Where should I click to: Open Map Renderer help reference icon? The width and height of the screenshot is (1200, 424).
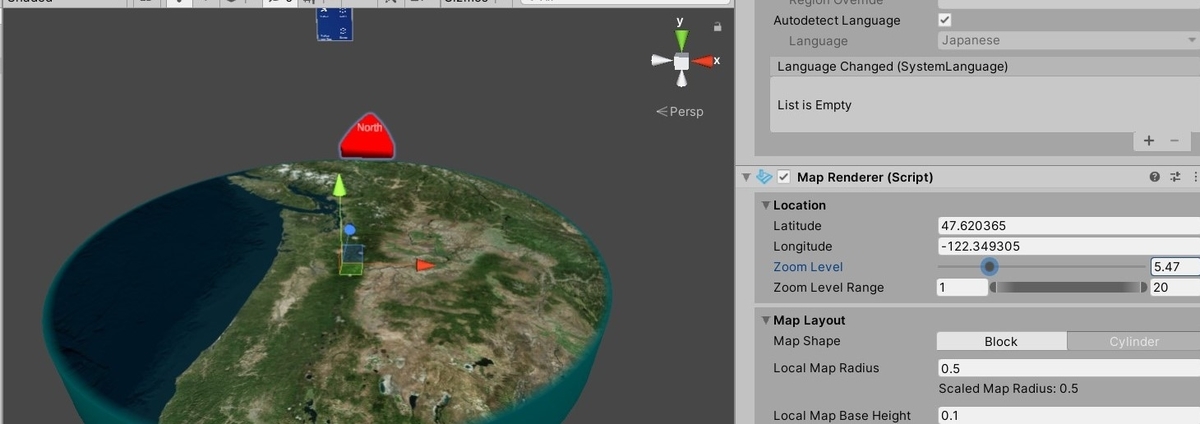(1155, 177)
